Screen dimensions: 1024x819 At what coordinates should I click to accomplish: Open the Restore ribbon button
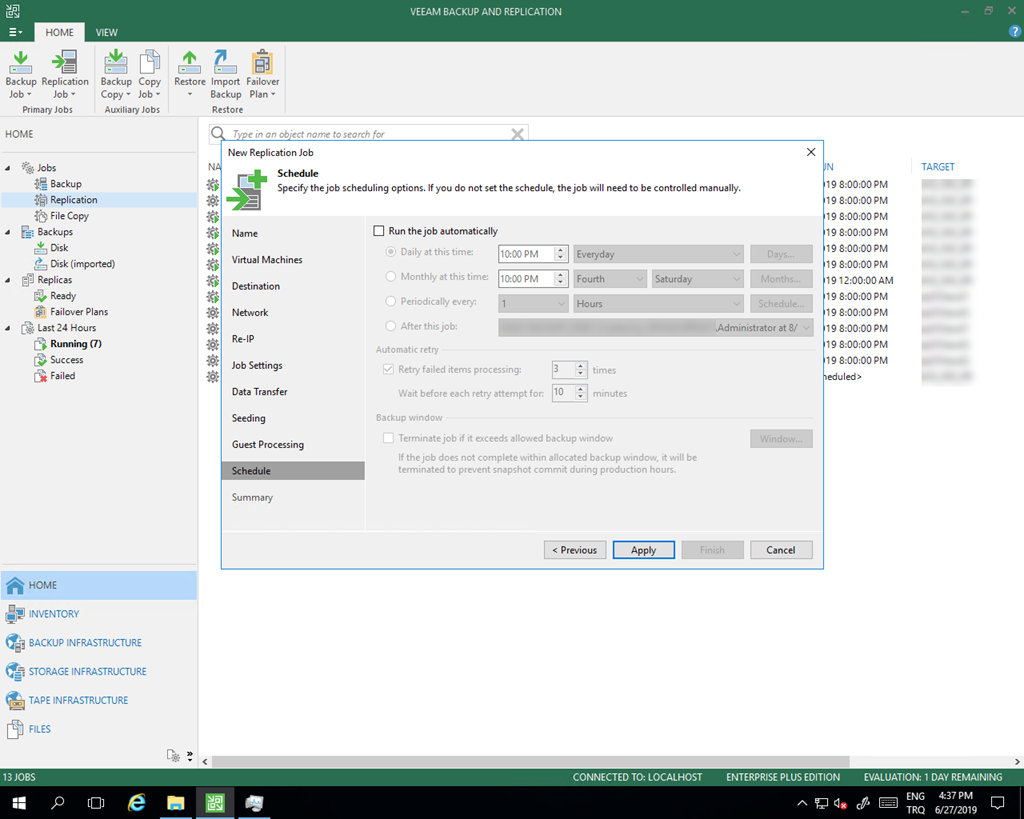pos(189,74)
